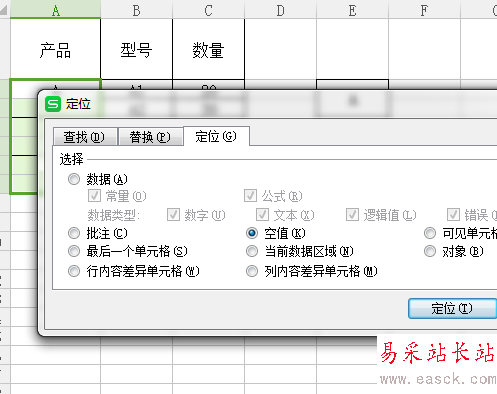Select column B header
The width and height of the screenshot is (497, 394).
coord(136,9)
